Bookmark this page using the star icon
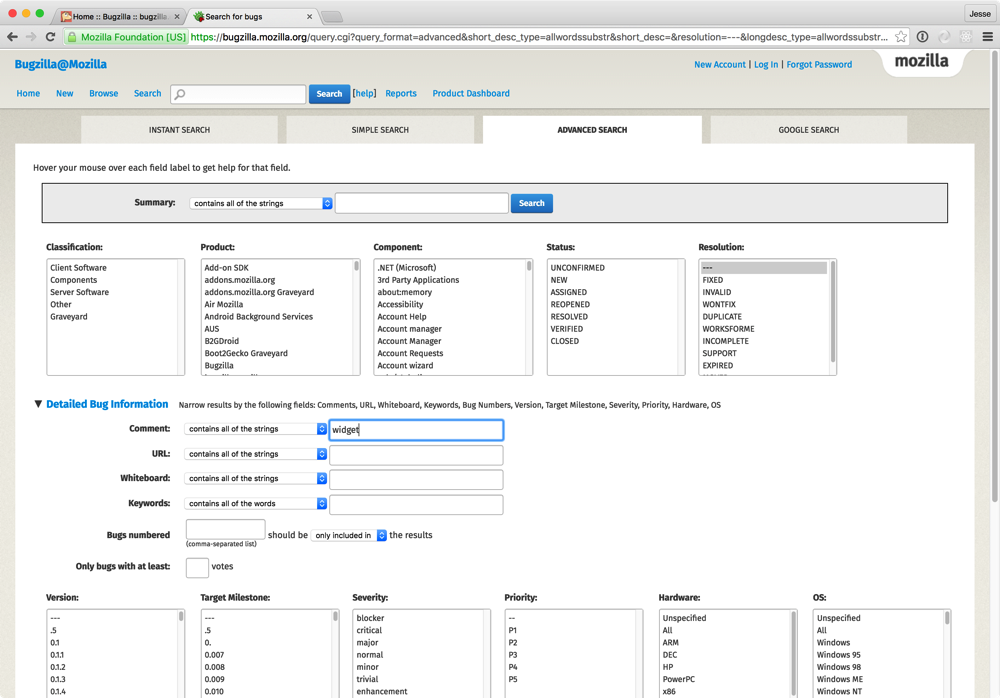 tap(901, 37)
